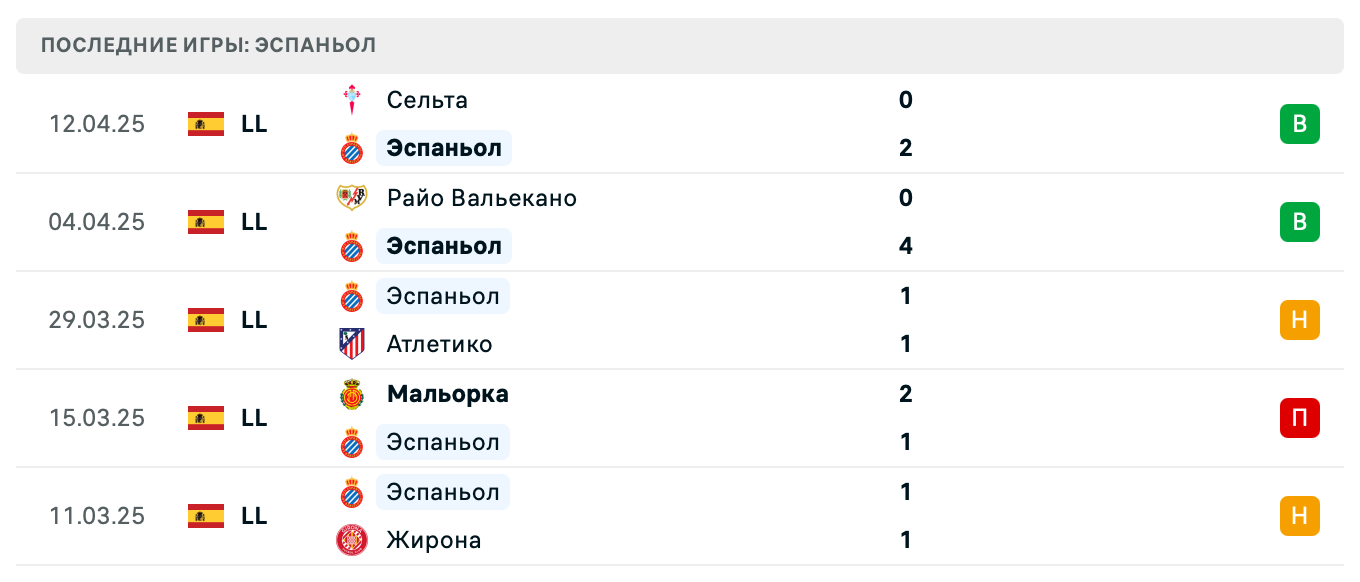The width and height of the screenshot is (1360, 582).
Task: Click red loss badge for Mallorca match
Action: point(1299,418)
